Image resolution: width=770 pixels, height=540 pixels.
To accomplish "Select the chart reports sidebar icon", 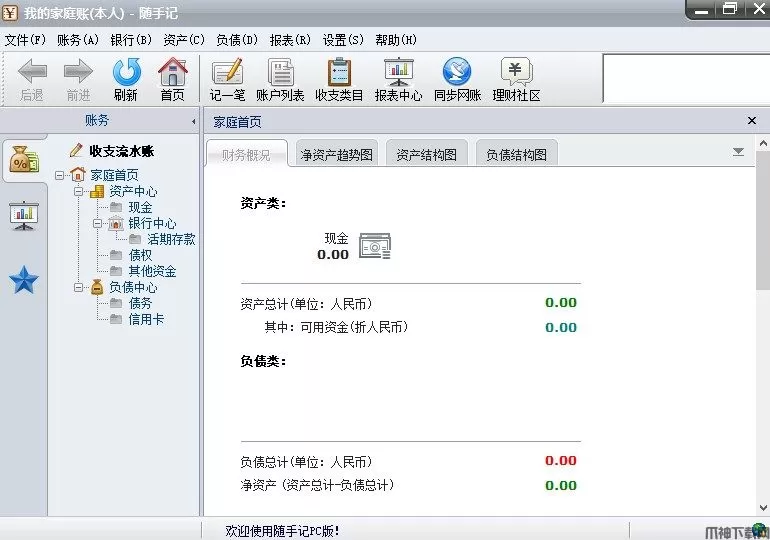I will click(x=23, y=214).
